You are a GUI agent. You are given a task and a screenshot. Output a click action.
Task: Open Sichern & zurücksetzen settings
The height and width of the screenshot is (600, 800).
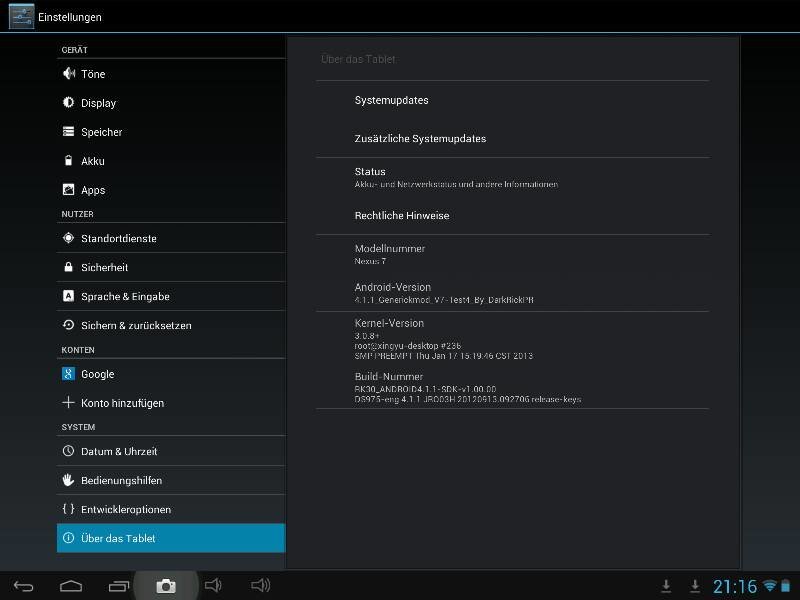pos(171,325)
